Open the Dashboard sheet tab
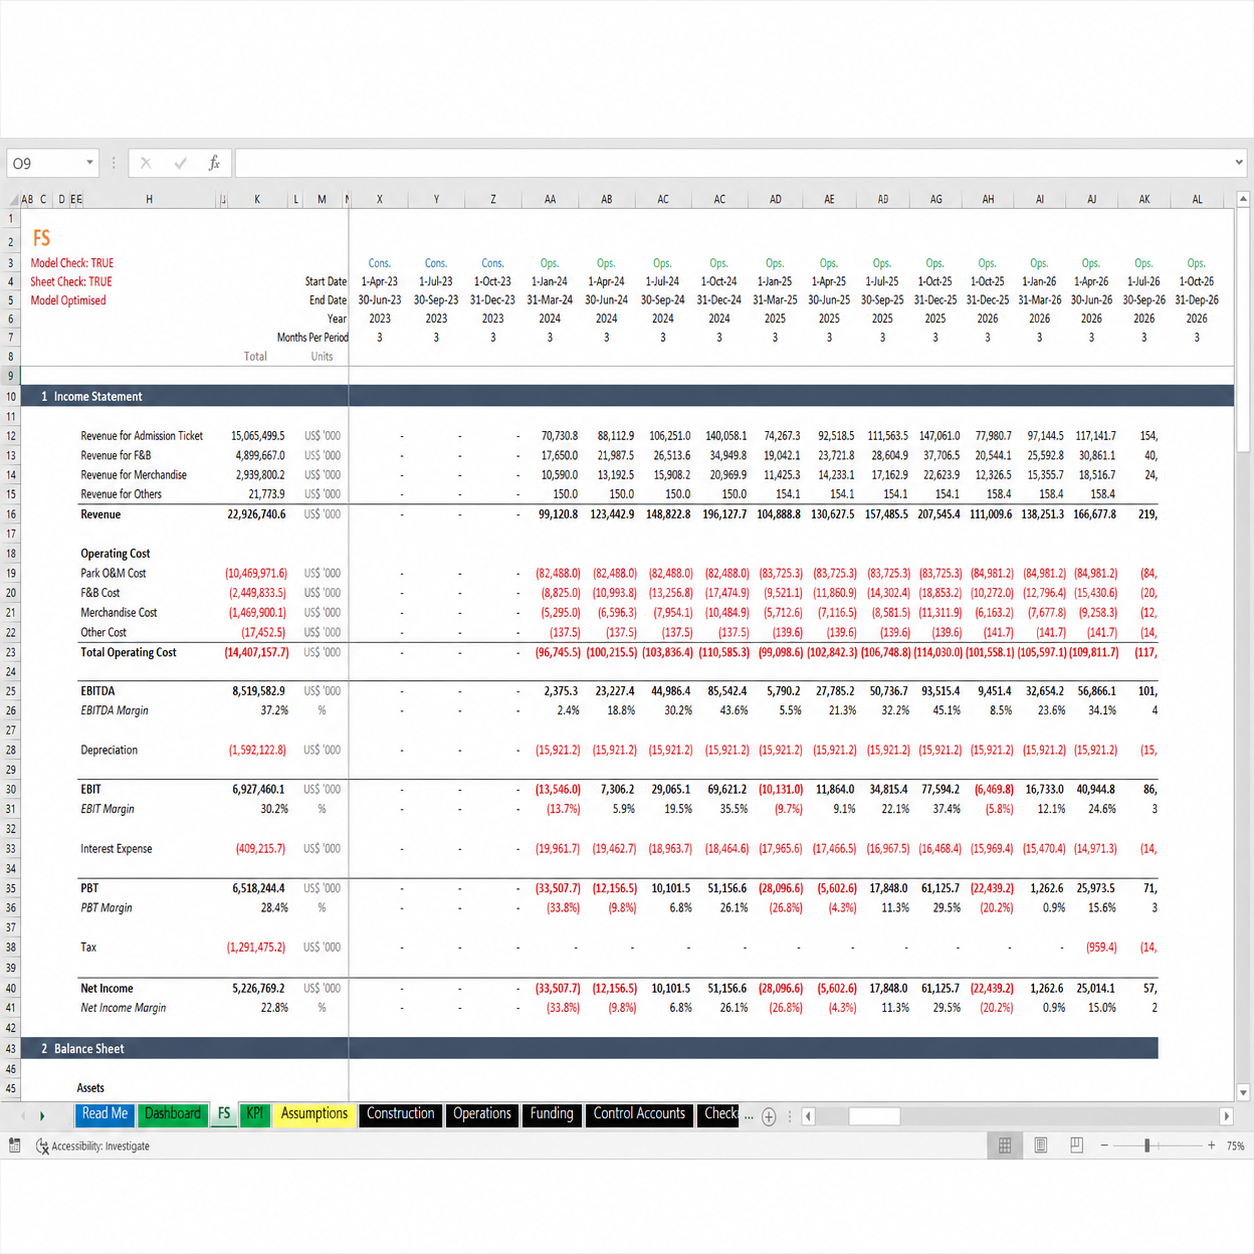The image size is (1254, 1254). click(x=172, y=1114)
